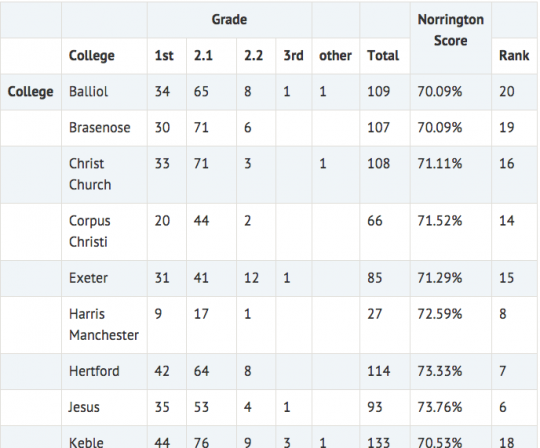The width and height of the screenshot is (540, 448).
Task: Click the 2.1 grade column header
Action: click(203, 55)
